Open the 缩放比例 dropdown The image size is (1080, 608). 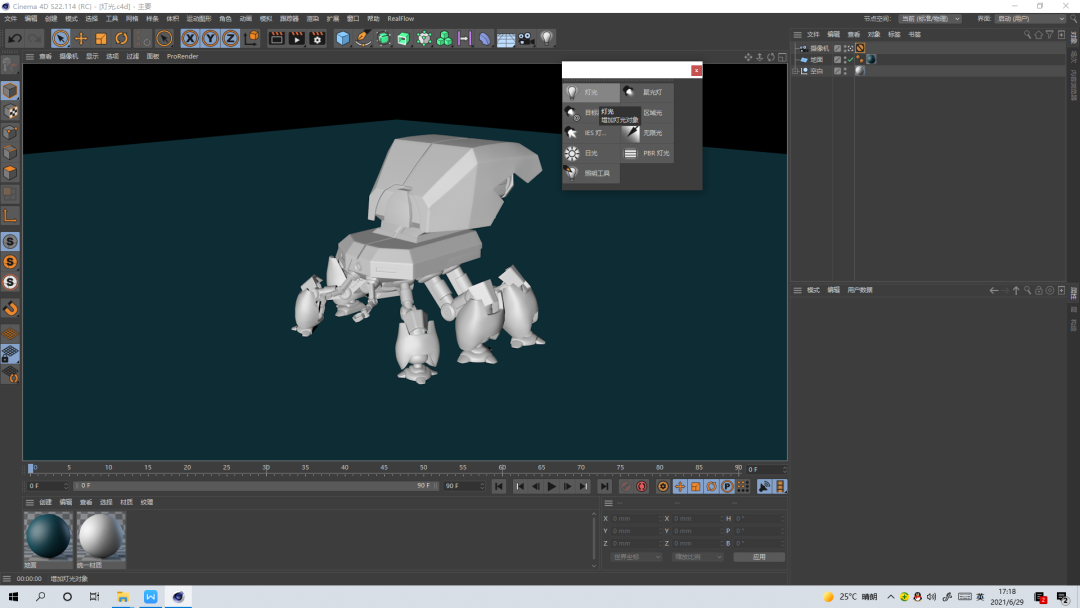697,557
